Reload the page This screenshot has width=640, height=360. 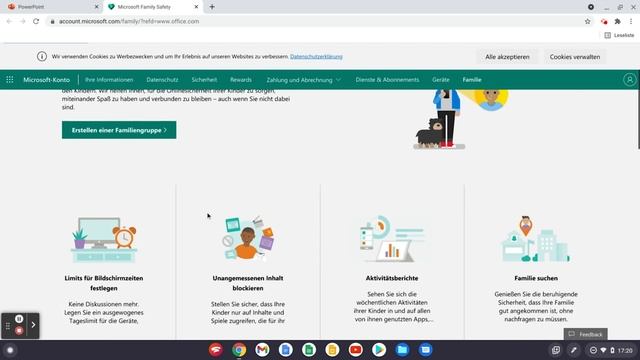[x=36, y=21]
